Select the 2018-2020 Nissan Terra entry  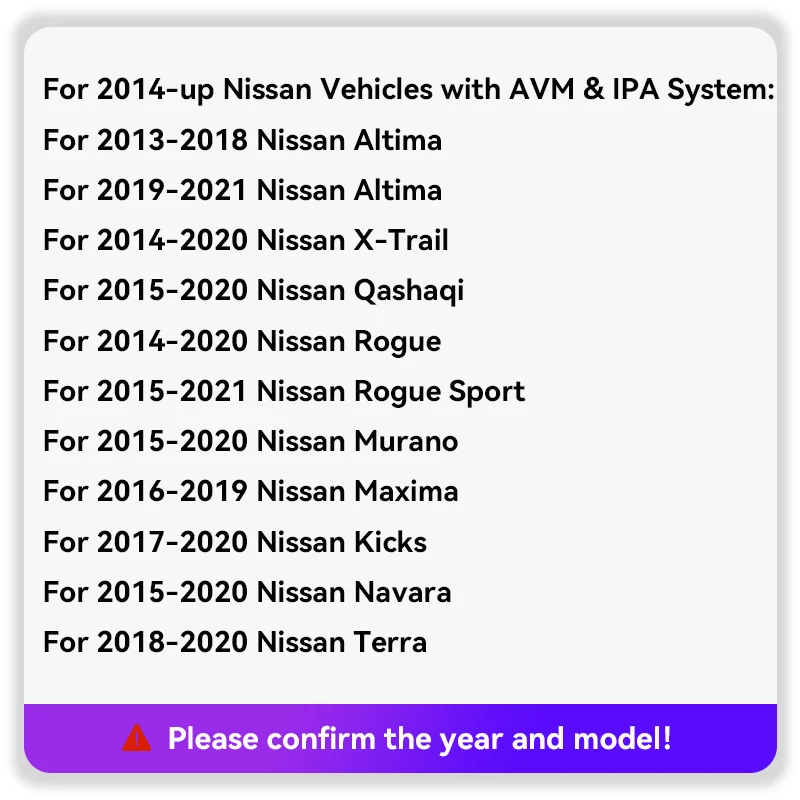tap(235, 642)
